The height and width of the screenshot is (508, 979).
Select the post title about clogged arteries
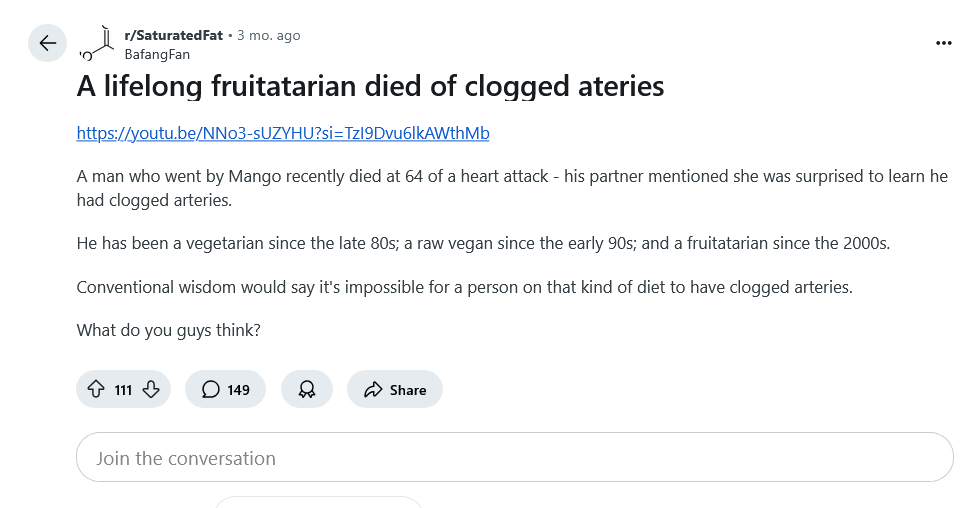click(x=370, y=86)
